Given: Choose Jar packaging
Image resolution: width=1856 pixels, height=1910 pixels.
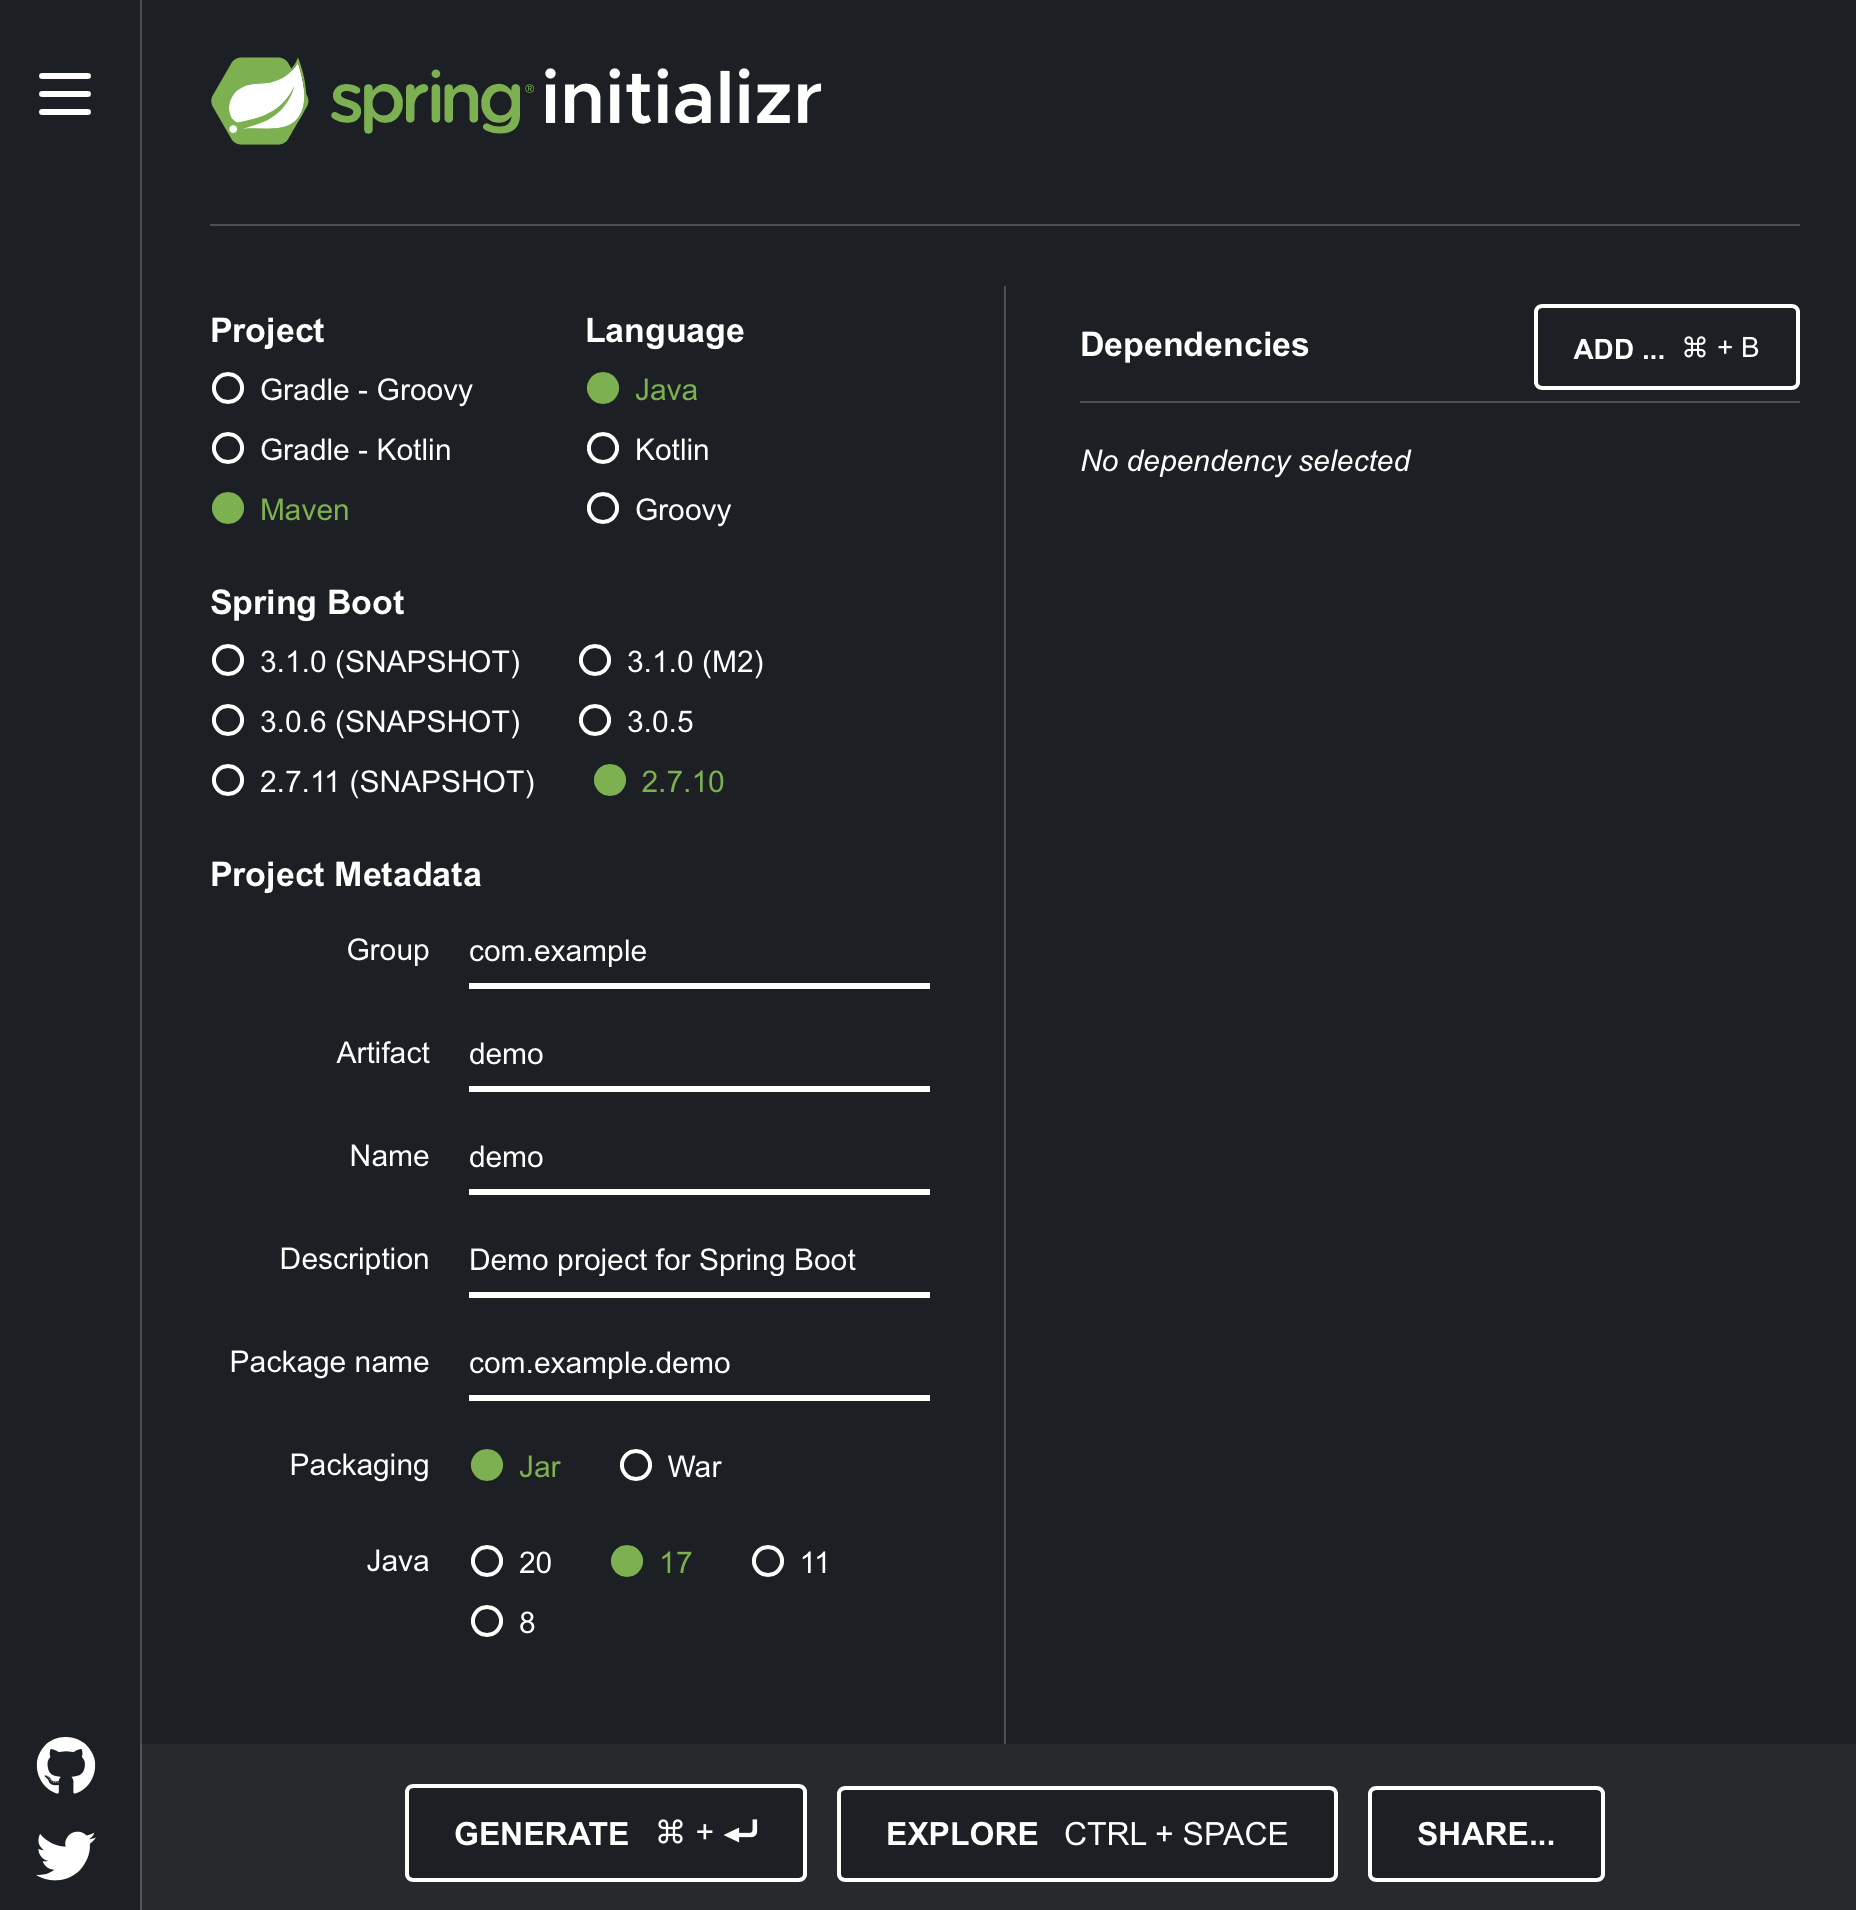Looking at the screenshot, I should tap(516, 1466).
